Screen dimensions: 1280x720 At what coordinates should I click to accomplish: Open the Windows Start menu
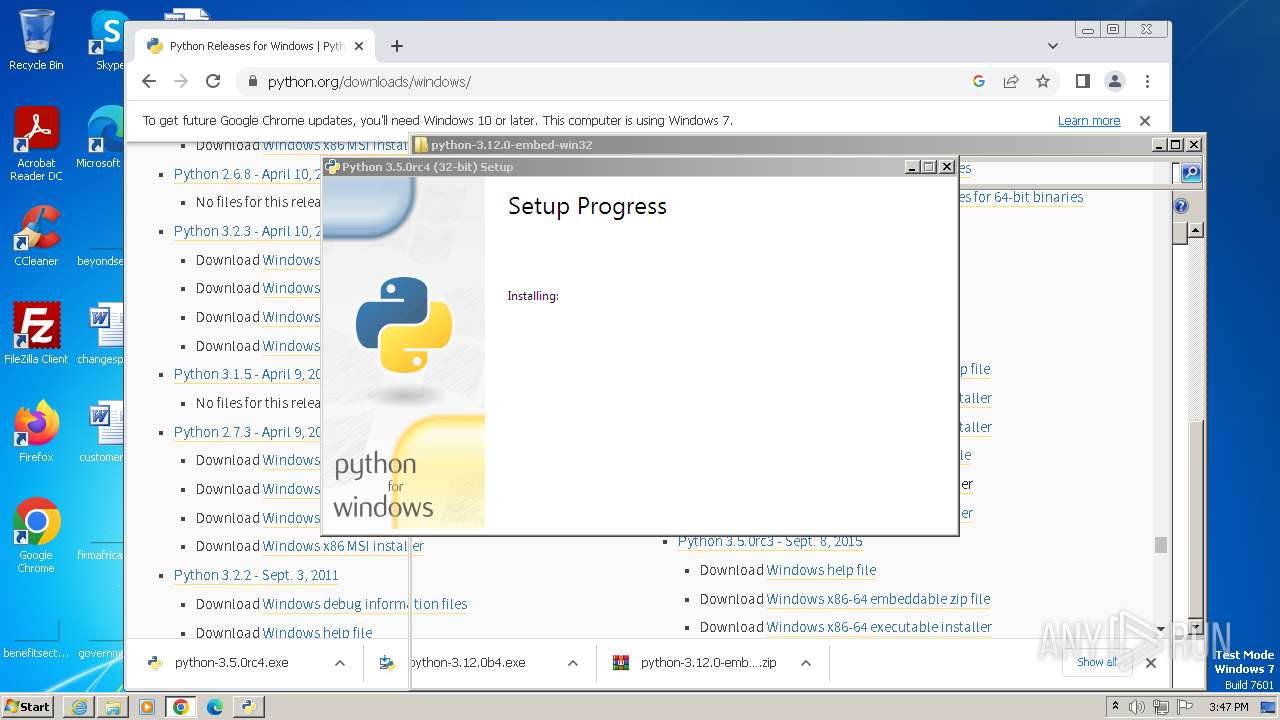tap(28, 706)
